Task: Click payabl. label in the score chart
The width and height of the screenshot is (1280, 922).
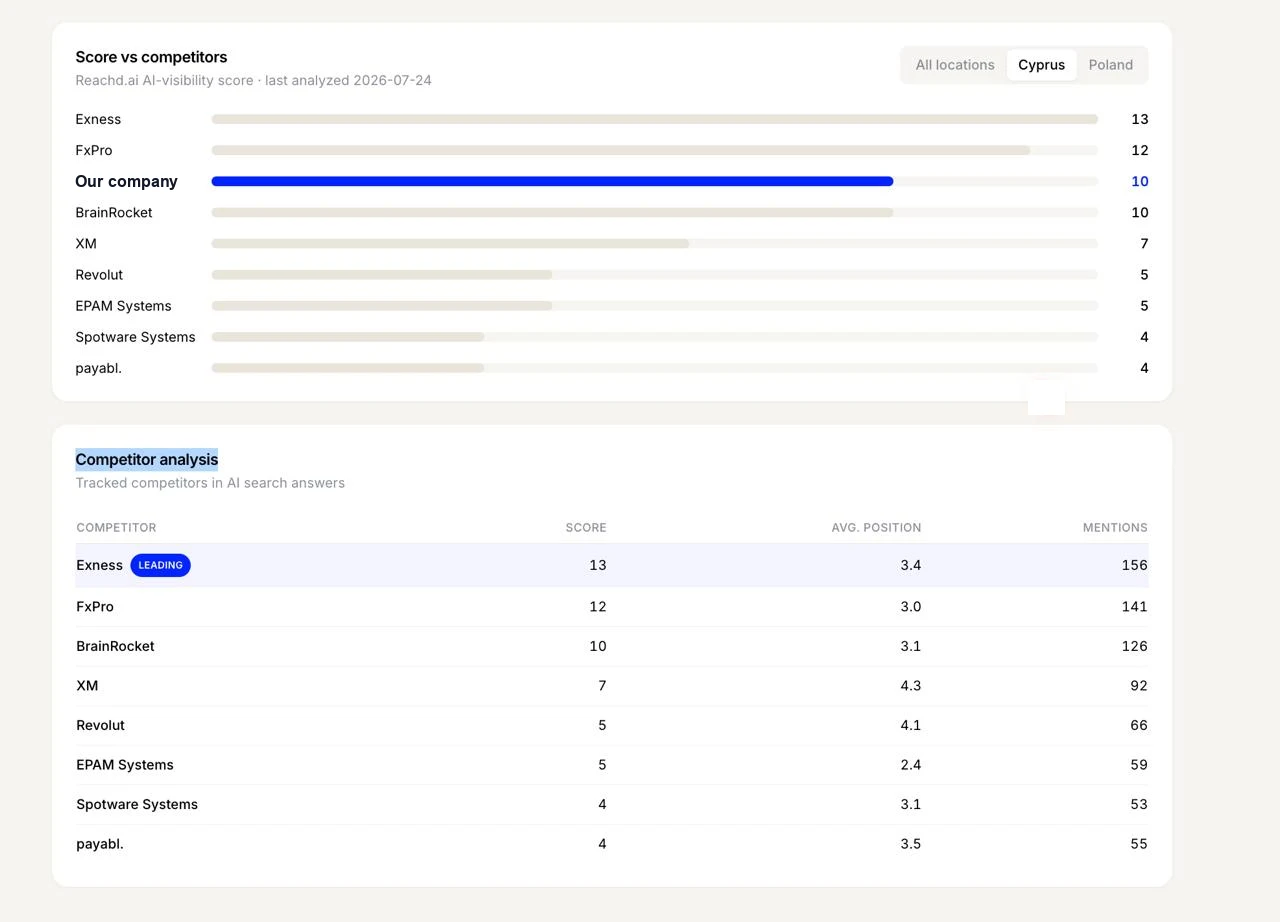Action: click(x=98, y=368)
